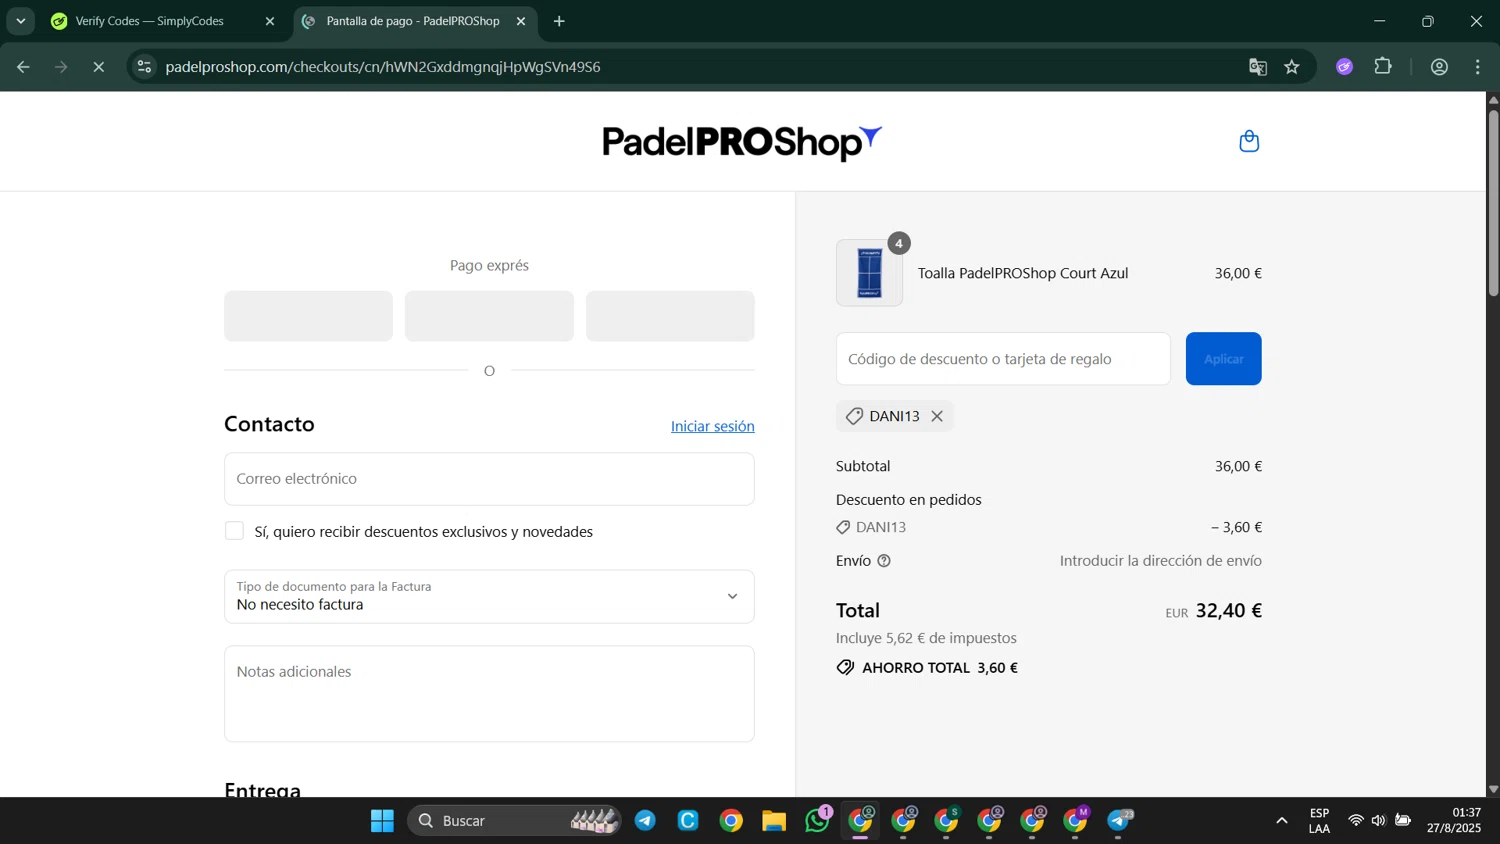Stop loading the page
1500x844 pixels.
(98, 67)
